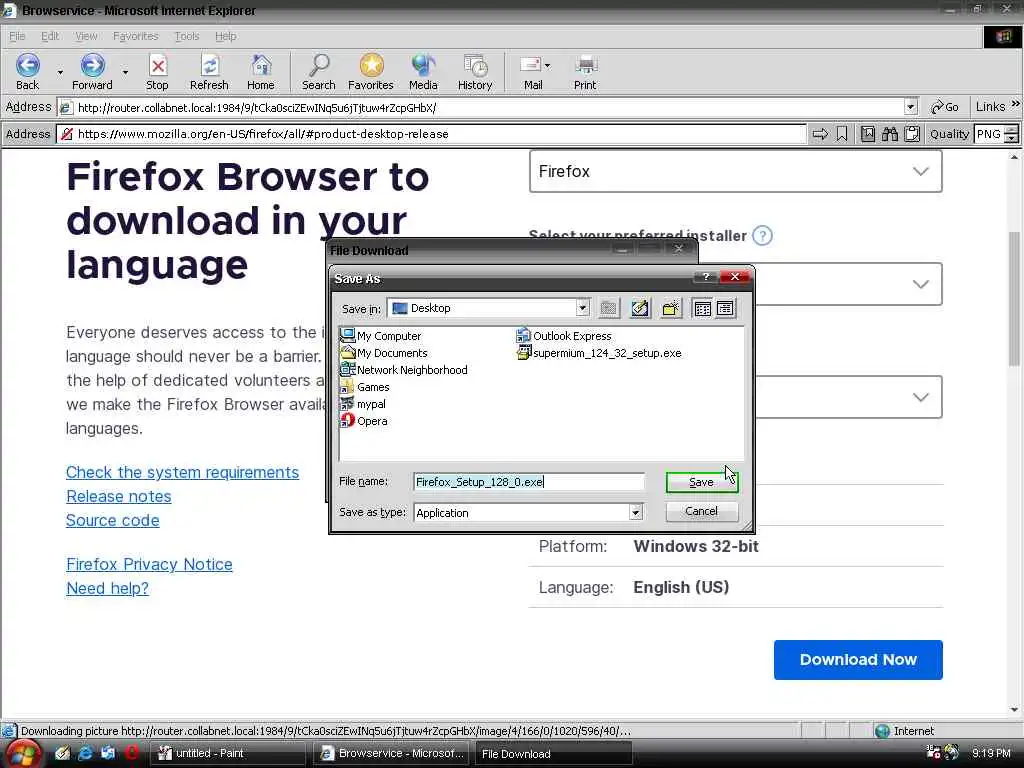Select mypal shortcut in file list
1024x768 pixels.
[x=363, y=404]
